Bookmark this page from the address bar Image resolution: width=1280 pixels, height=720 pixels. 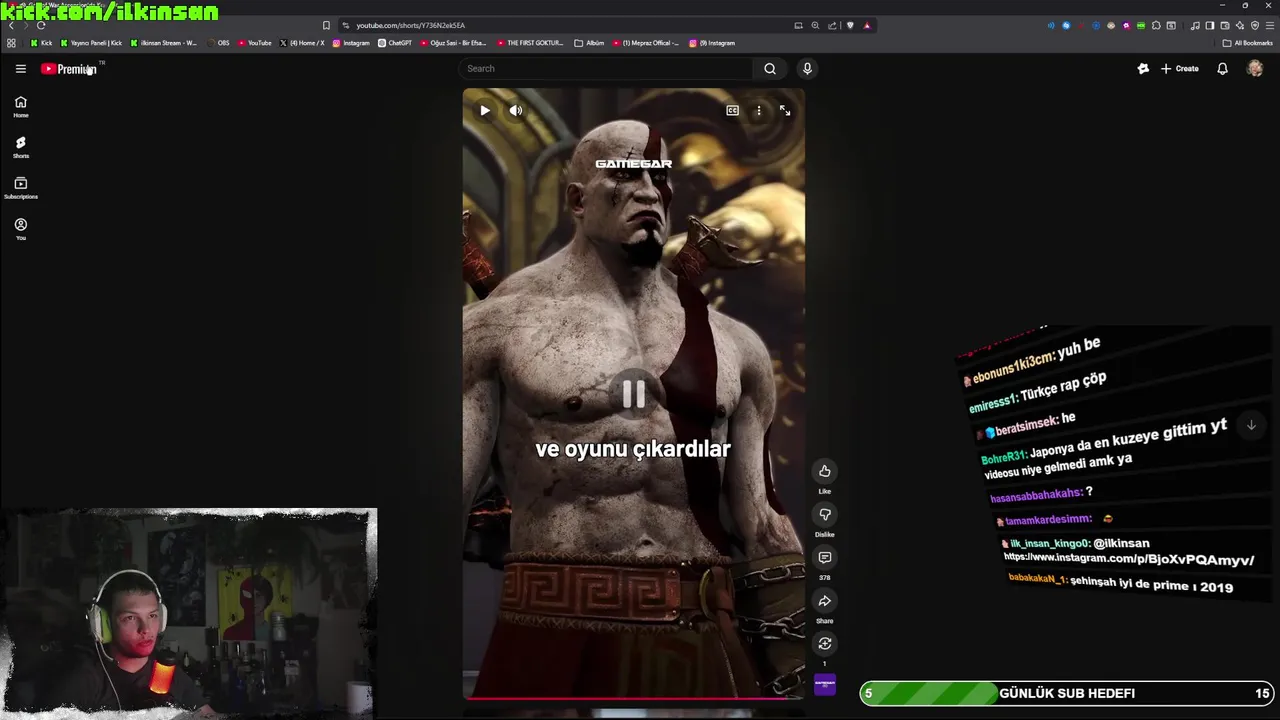point(326,25)
